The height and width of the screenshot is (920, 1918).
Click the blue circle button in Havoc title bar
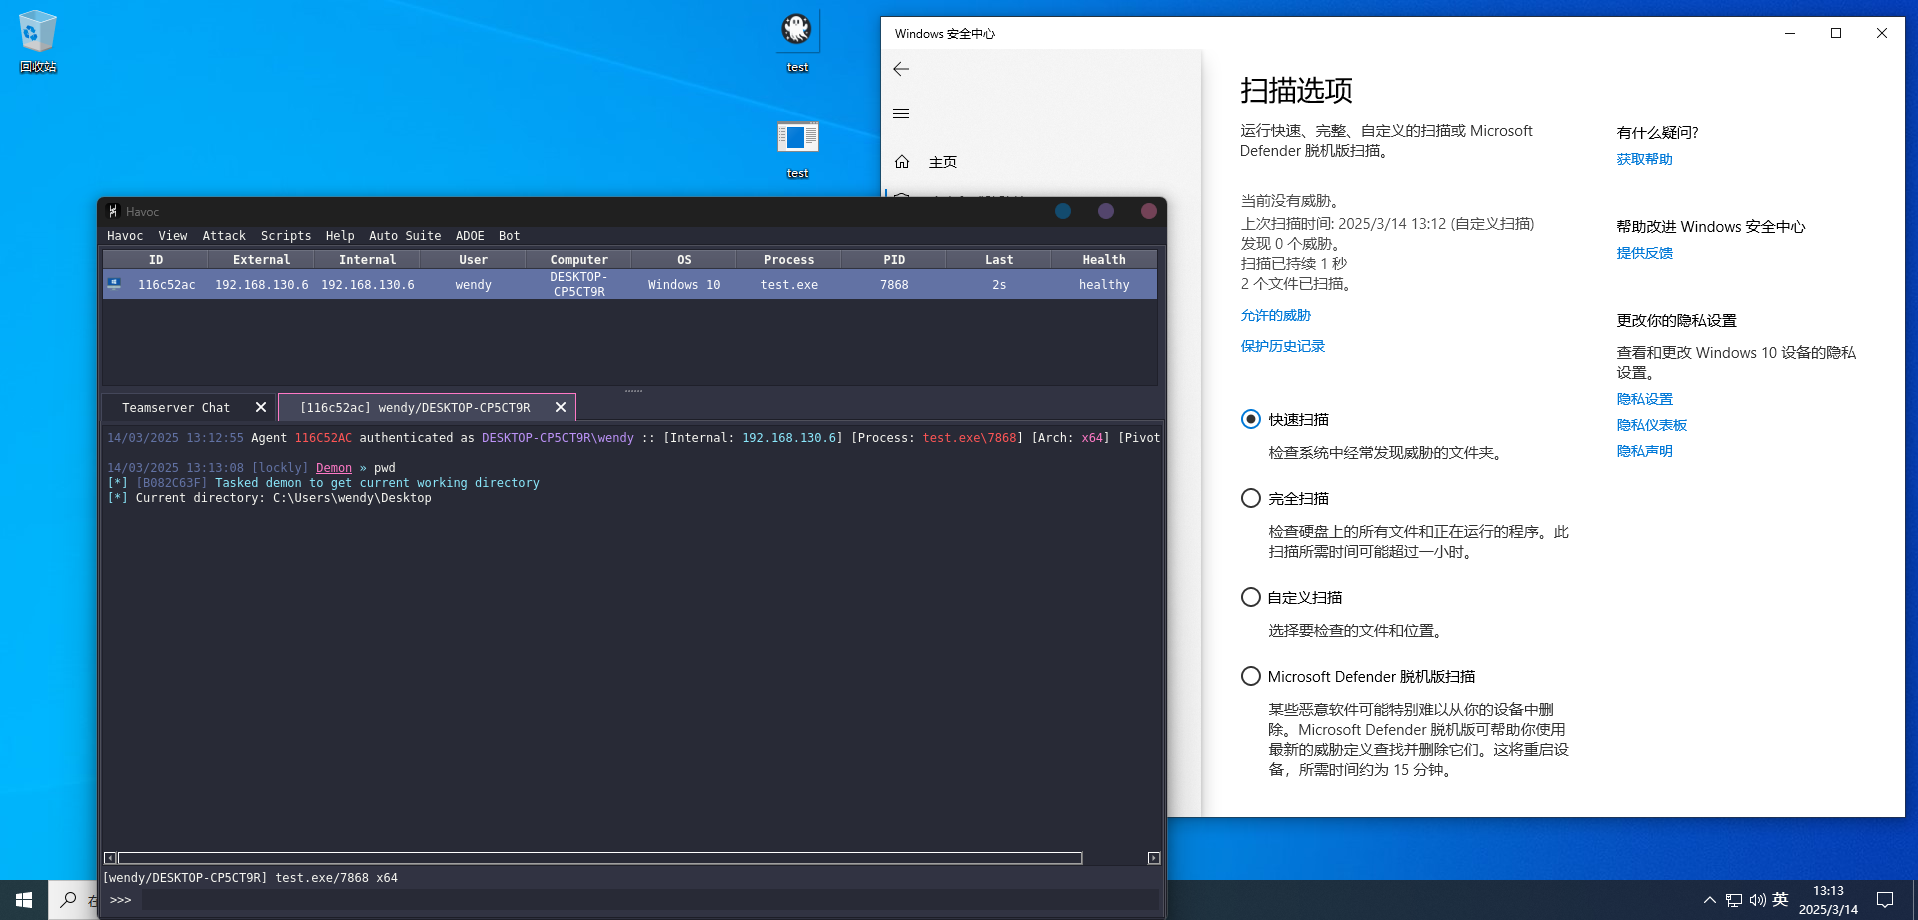[1063, 211]
